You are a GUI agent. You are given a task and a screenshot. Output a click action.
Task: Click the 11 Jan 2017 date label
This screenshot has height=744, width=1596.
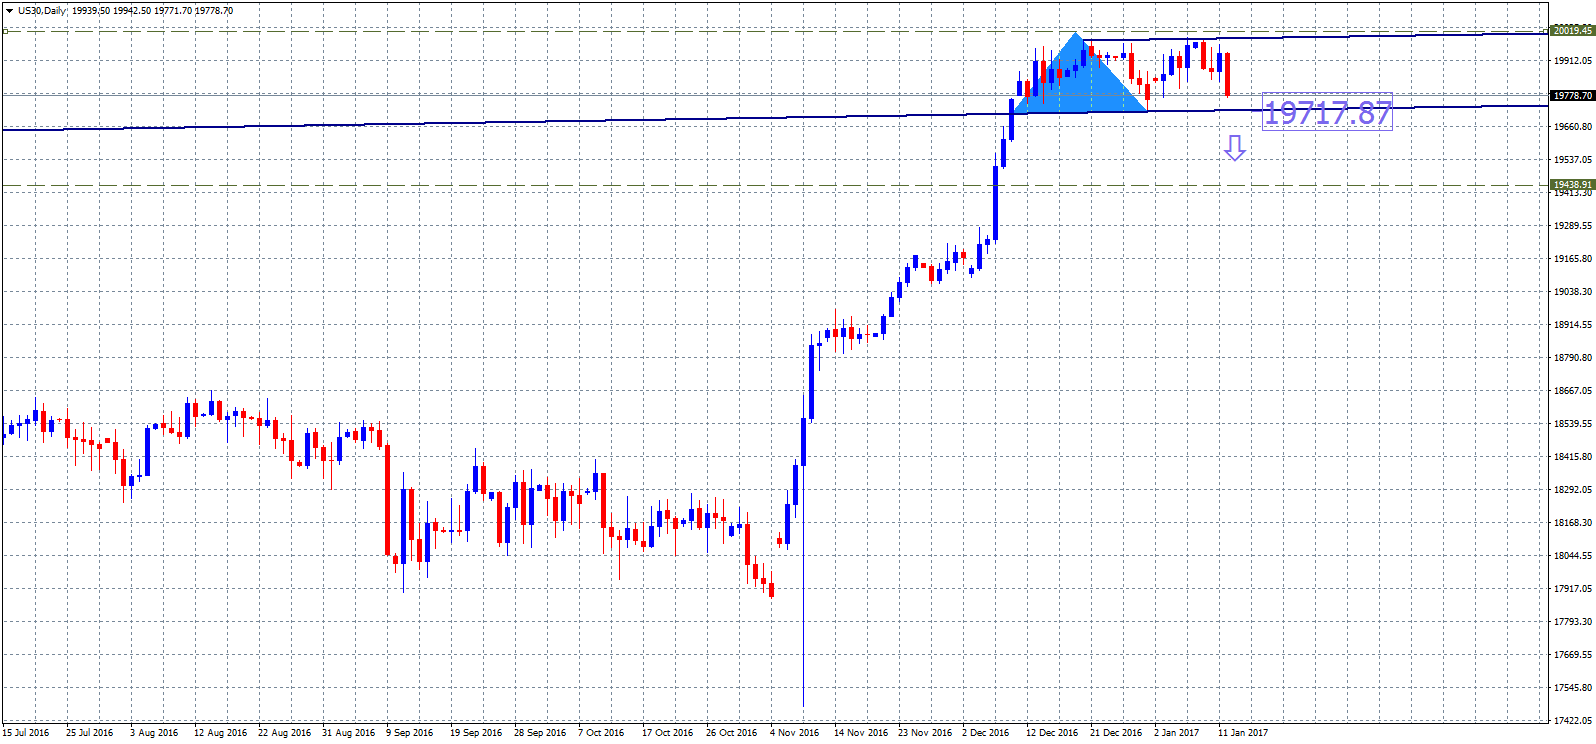click(x=1242, y=733)
